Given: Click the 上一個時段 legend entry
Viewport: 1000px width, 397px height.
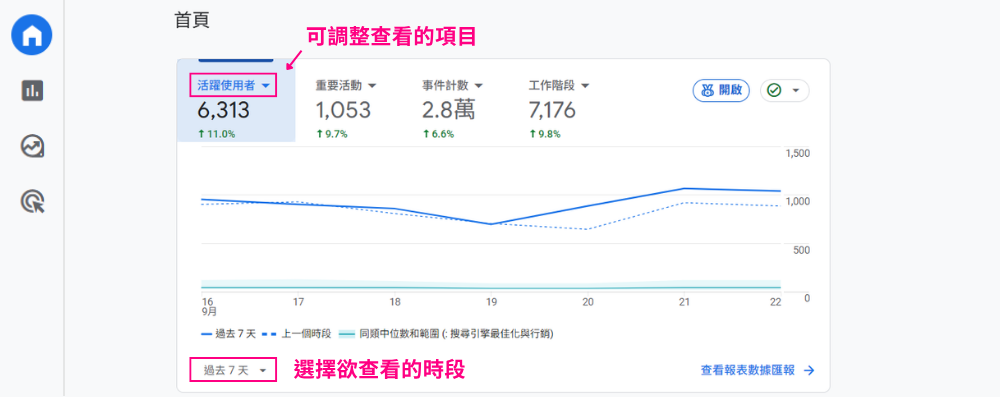Looking at the screenshot, I should [297, 334].
